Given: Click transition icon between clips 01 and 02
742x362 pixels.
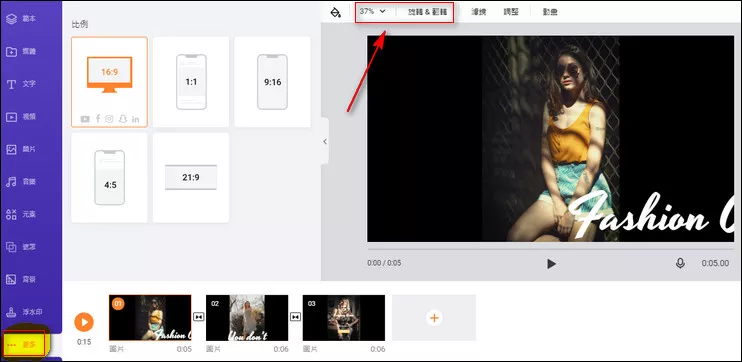Looking at the screenshot, I should (x=199, y=317).
